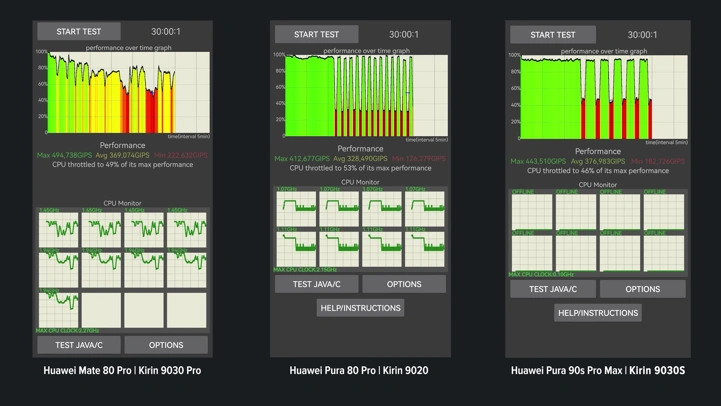Click the CPU Monitor heading on the Mate 80 Pro screen
This screenshot has width=721, height=406.
122,203
